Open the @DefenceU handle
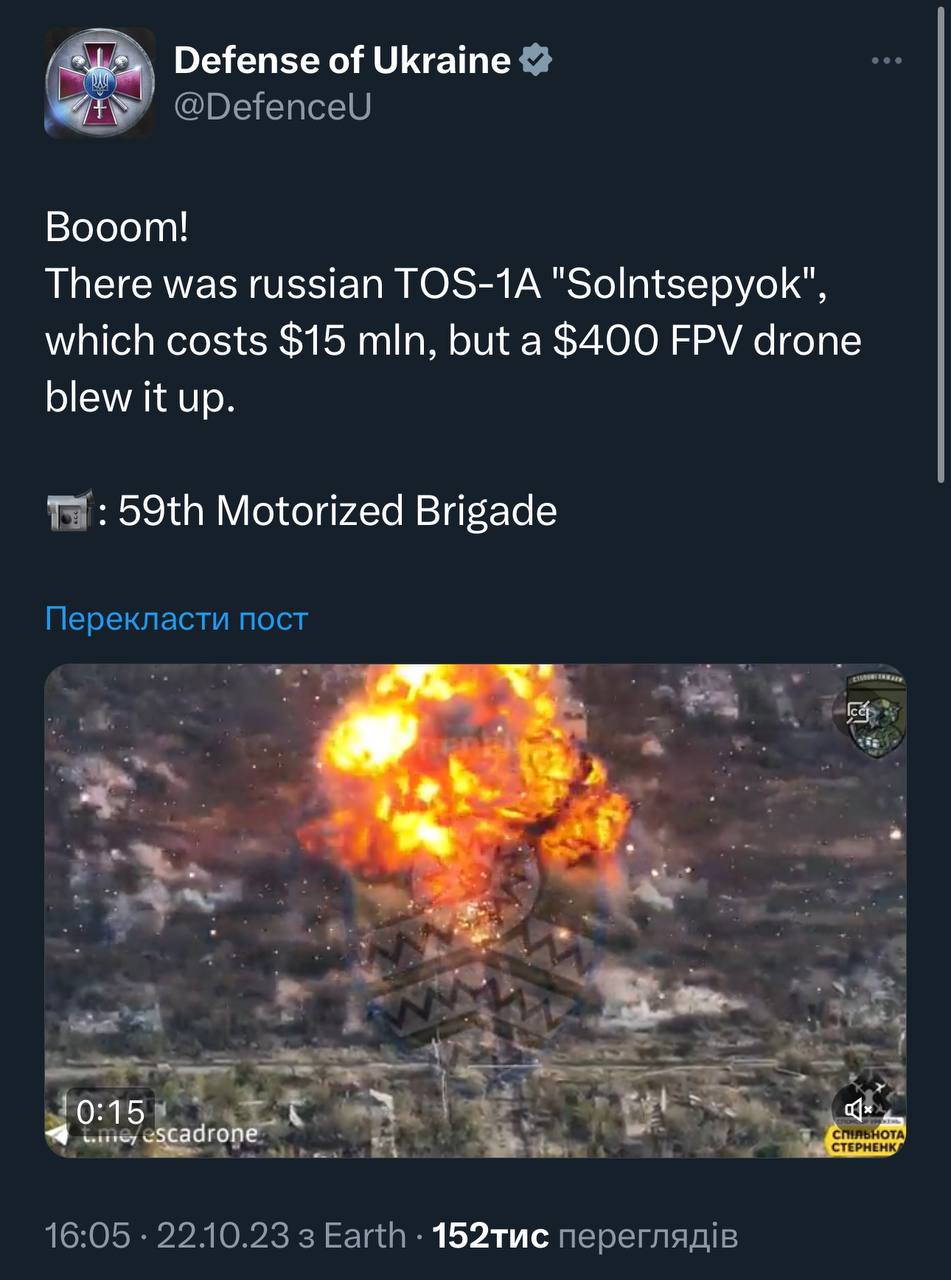Screen dimensions: 951x1280 (272, 107)
